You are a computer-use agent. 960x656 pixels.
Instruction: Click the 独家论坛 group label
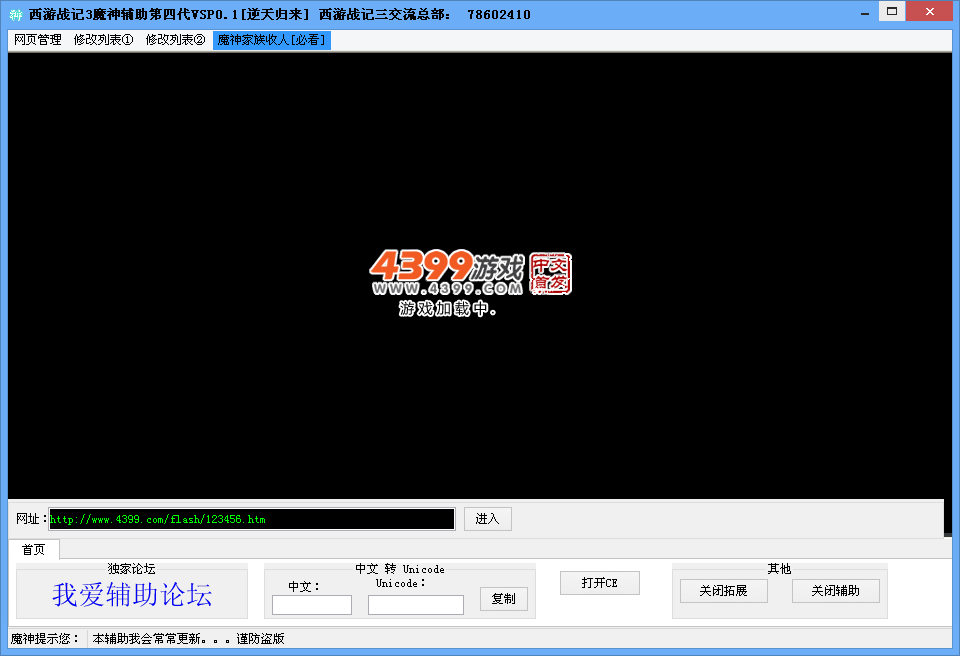pyautogui.click(x=131, y=568)
